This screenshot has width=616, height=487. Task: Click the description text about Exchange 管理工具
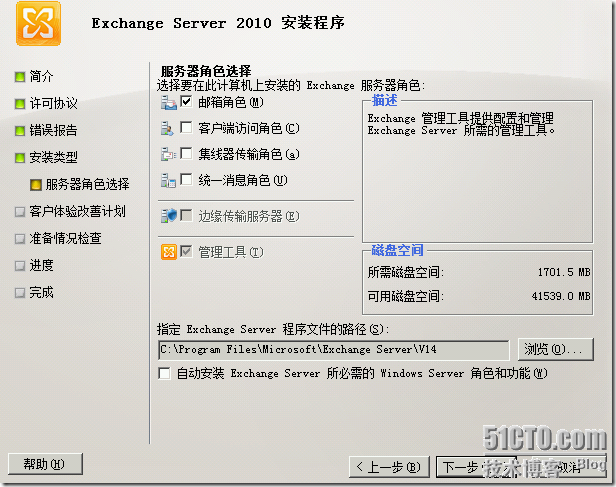tap(461, 124)
